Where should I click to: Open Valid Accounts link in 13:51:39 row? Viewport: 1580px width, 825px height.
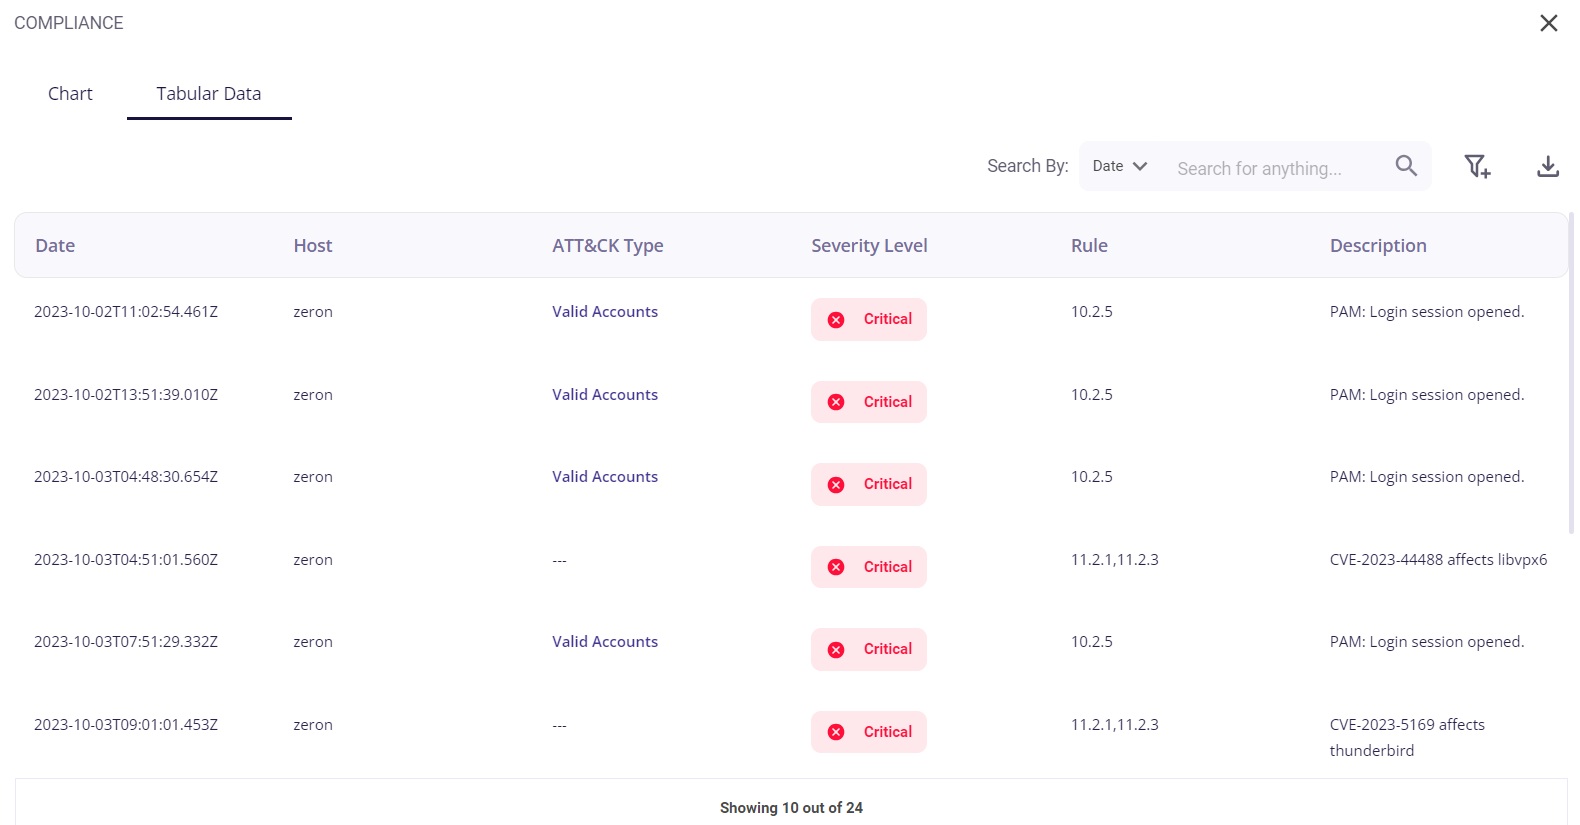point(605,394)
